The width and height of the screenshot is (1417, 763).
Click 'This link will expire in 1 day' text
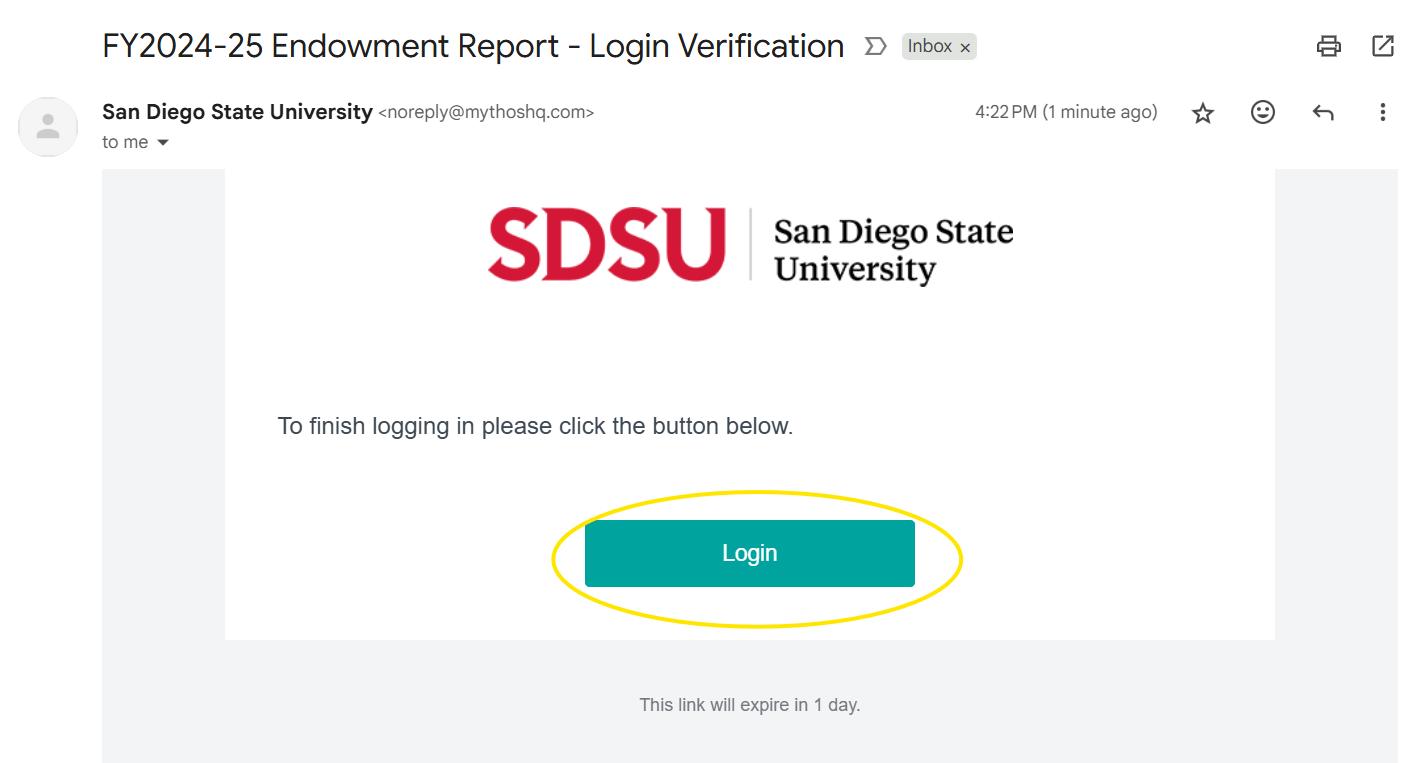point(749,705)
